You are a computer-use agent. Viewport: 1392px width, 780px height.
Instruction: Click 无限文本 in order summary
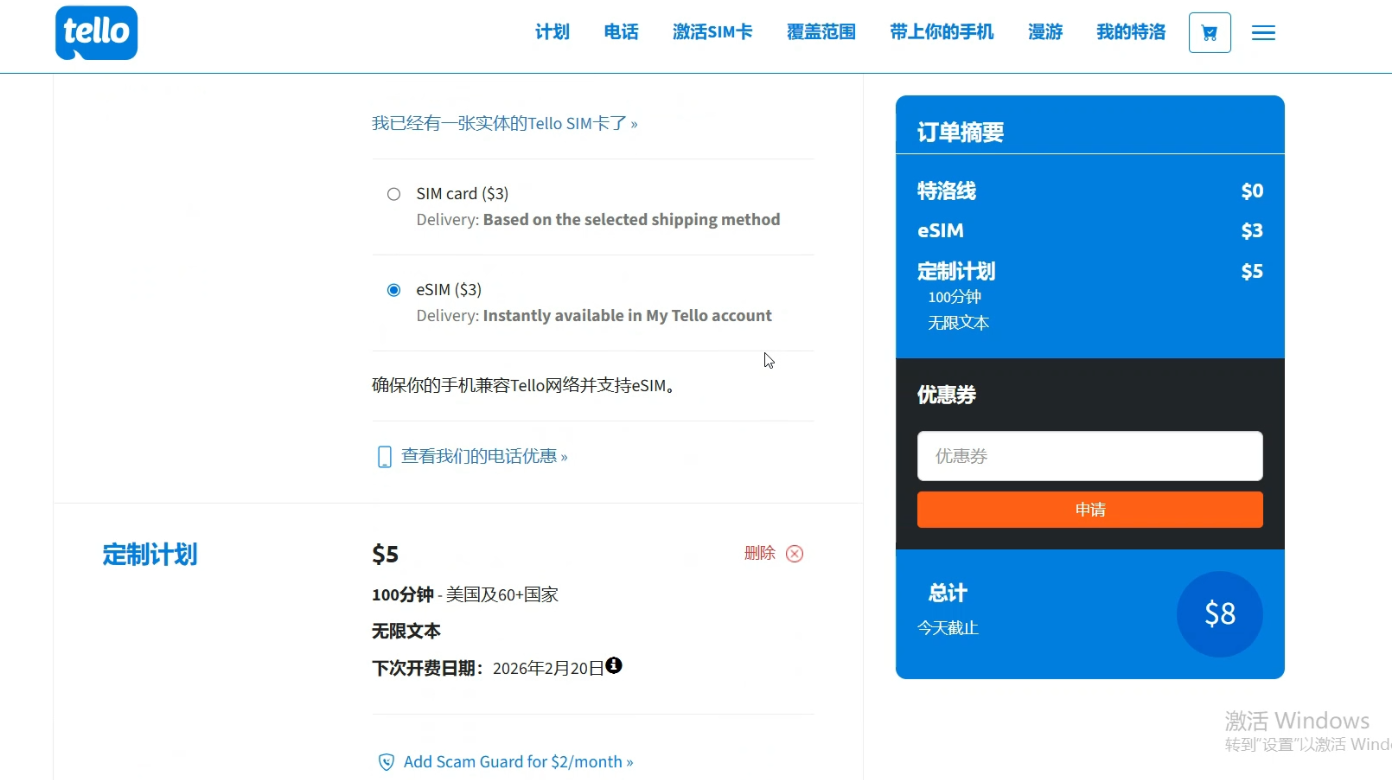click(959, 323)
